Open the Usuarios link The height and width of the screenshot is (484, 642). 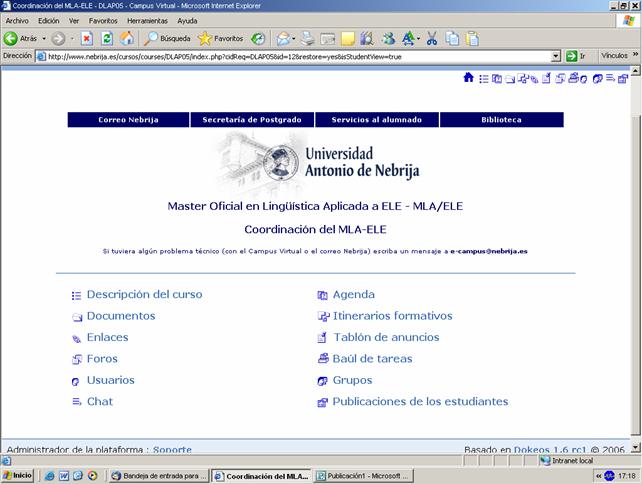[111, 380]
